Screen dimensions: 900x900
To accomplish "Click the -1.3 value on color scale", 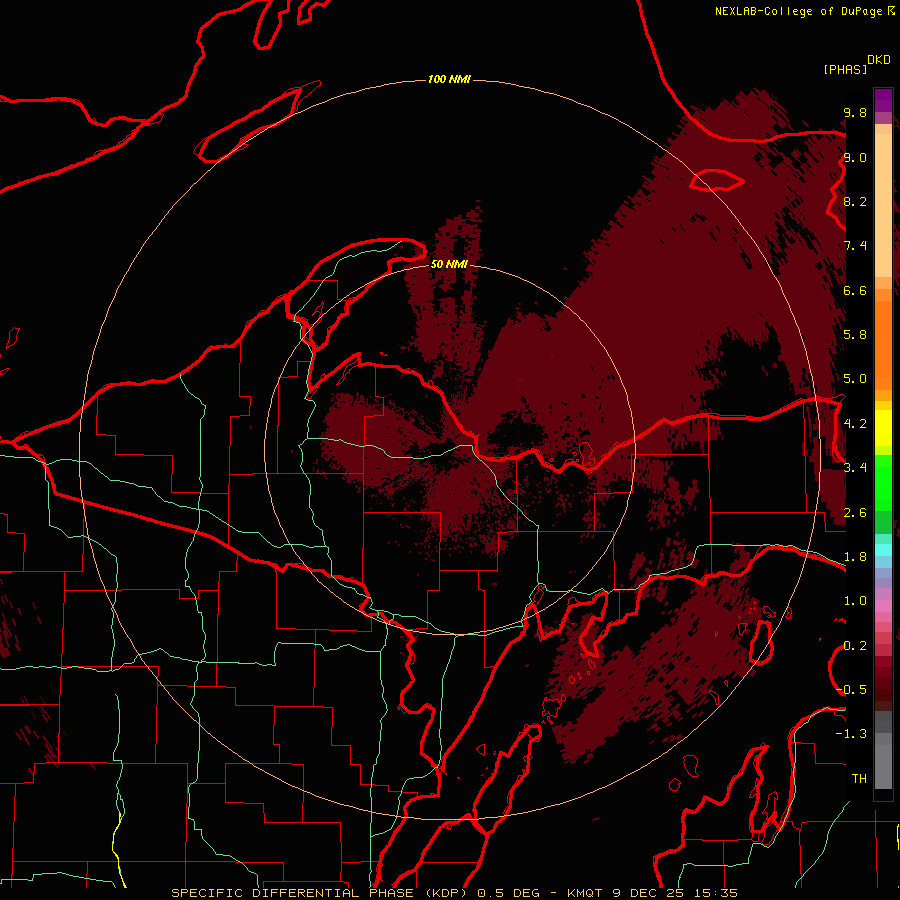I will coord(851,734).
